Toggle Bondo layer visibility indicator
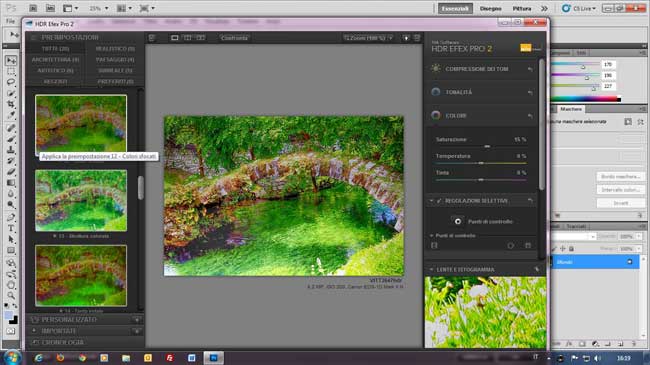Viewport: 650px width, 365px height. pyautogui.click(x=630, y=262)
